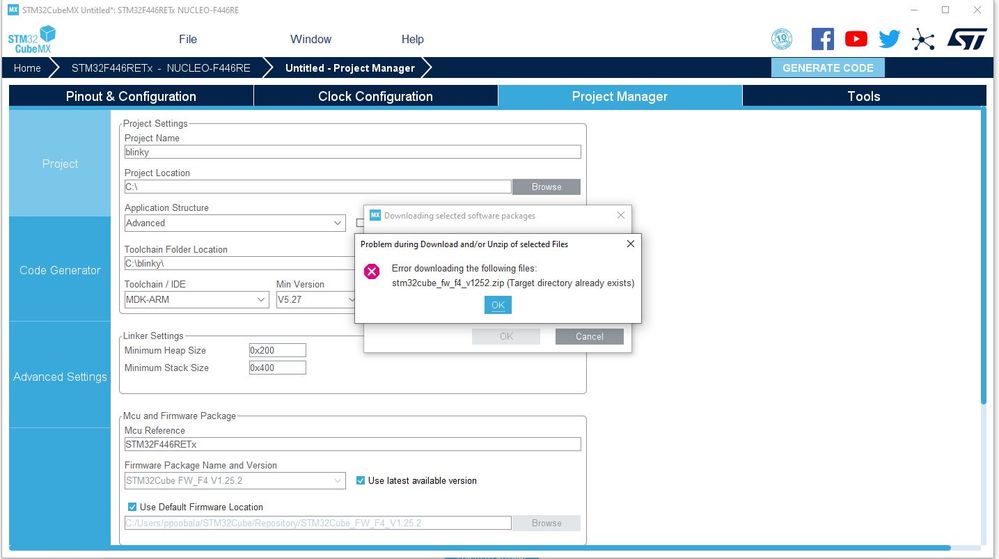Viewport: 999px width, 559px height.
Task: Click MX icon in Downloading dialog title
Action: 375,215
